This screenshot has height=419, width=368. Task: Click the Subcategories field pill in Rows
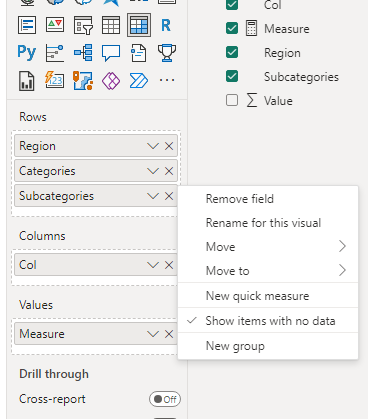[96, 196]
